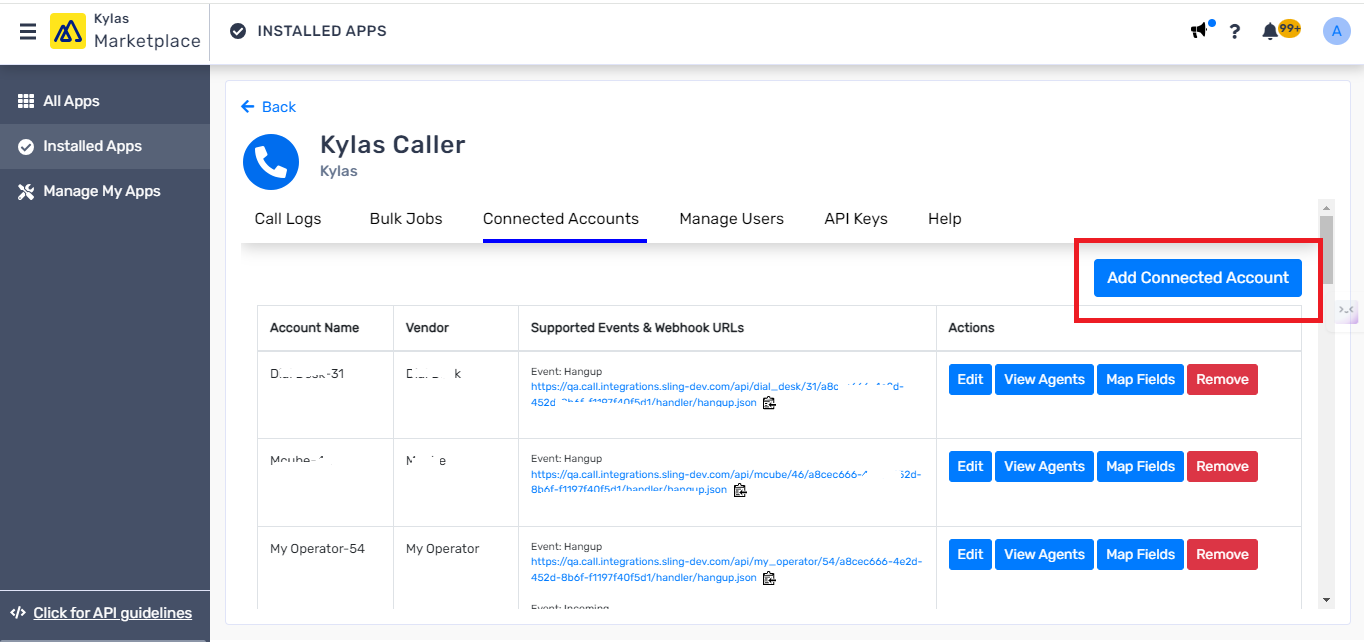Copy webhook URL in the first account row

pos(769,403)
